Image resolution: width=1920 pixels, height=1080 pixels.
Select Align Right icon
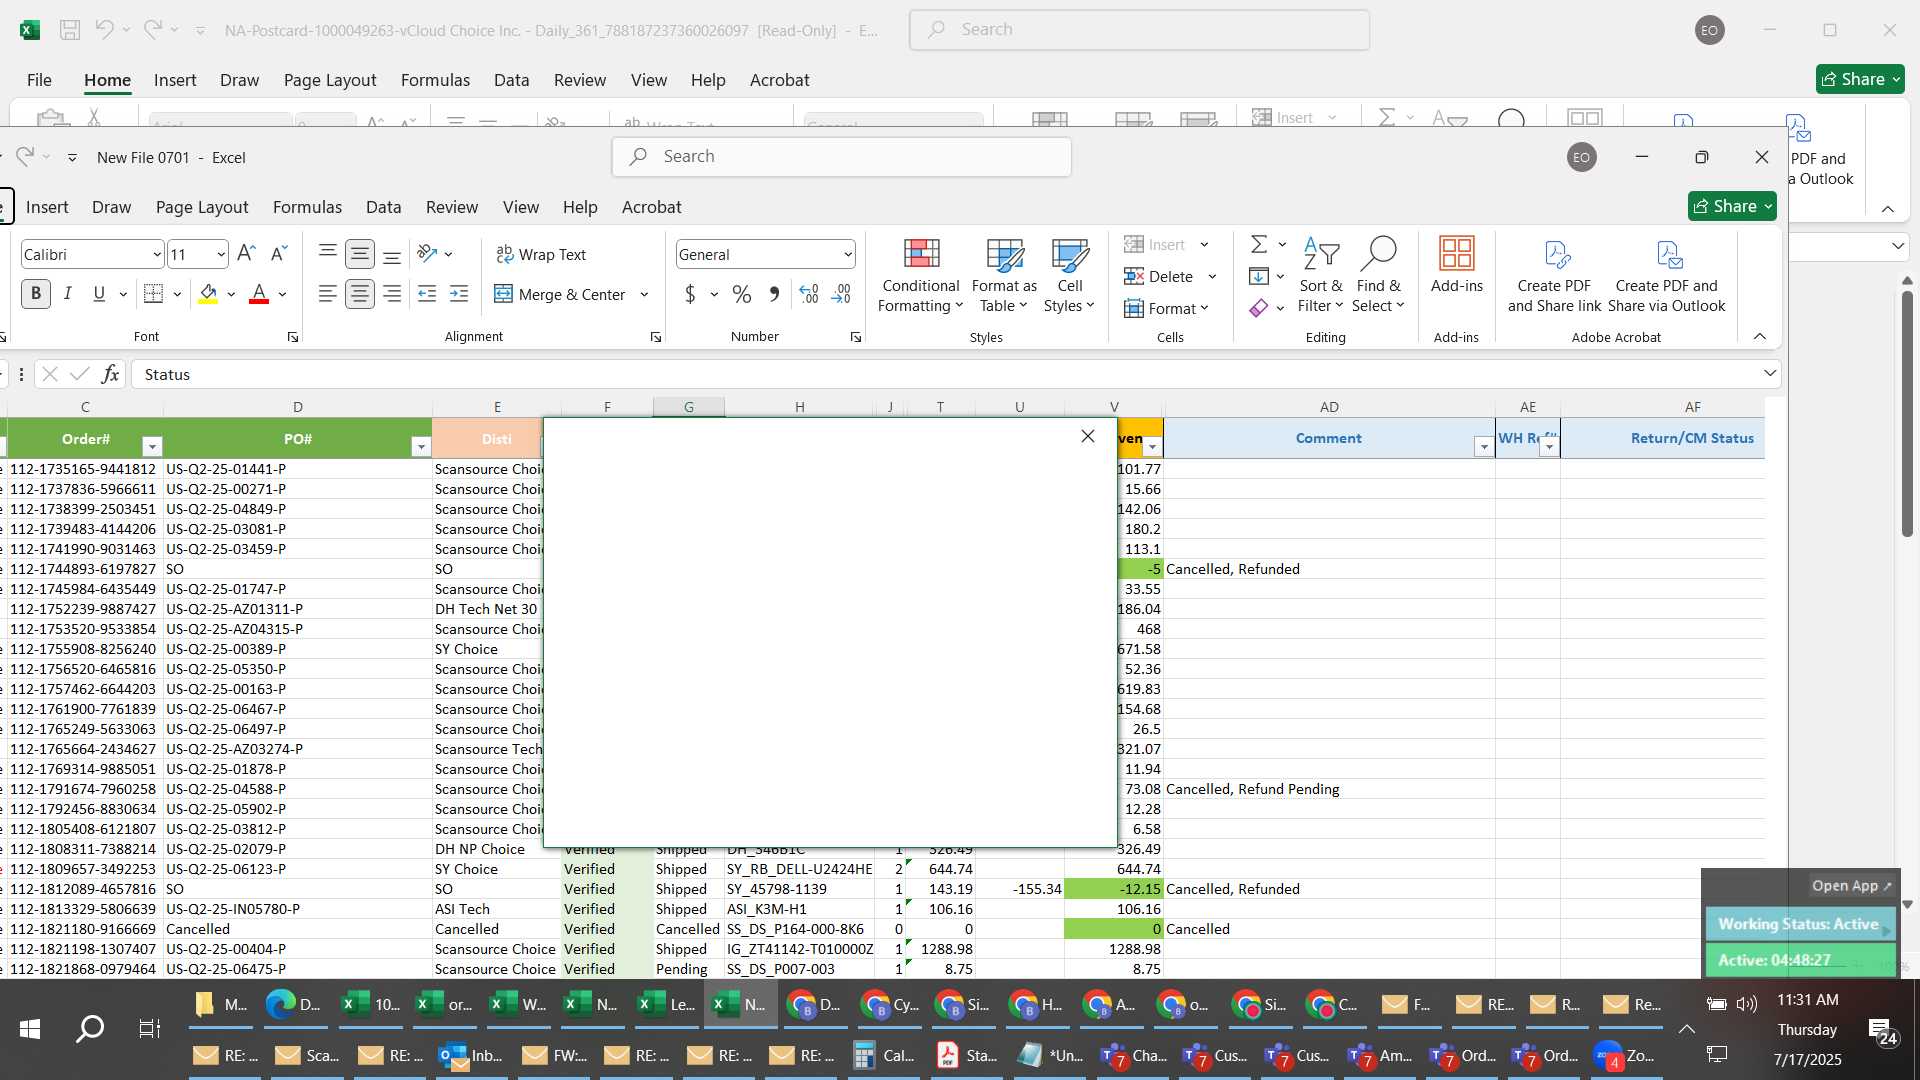392,294
